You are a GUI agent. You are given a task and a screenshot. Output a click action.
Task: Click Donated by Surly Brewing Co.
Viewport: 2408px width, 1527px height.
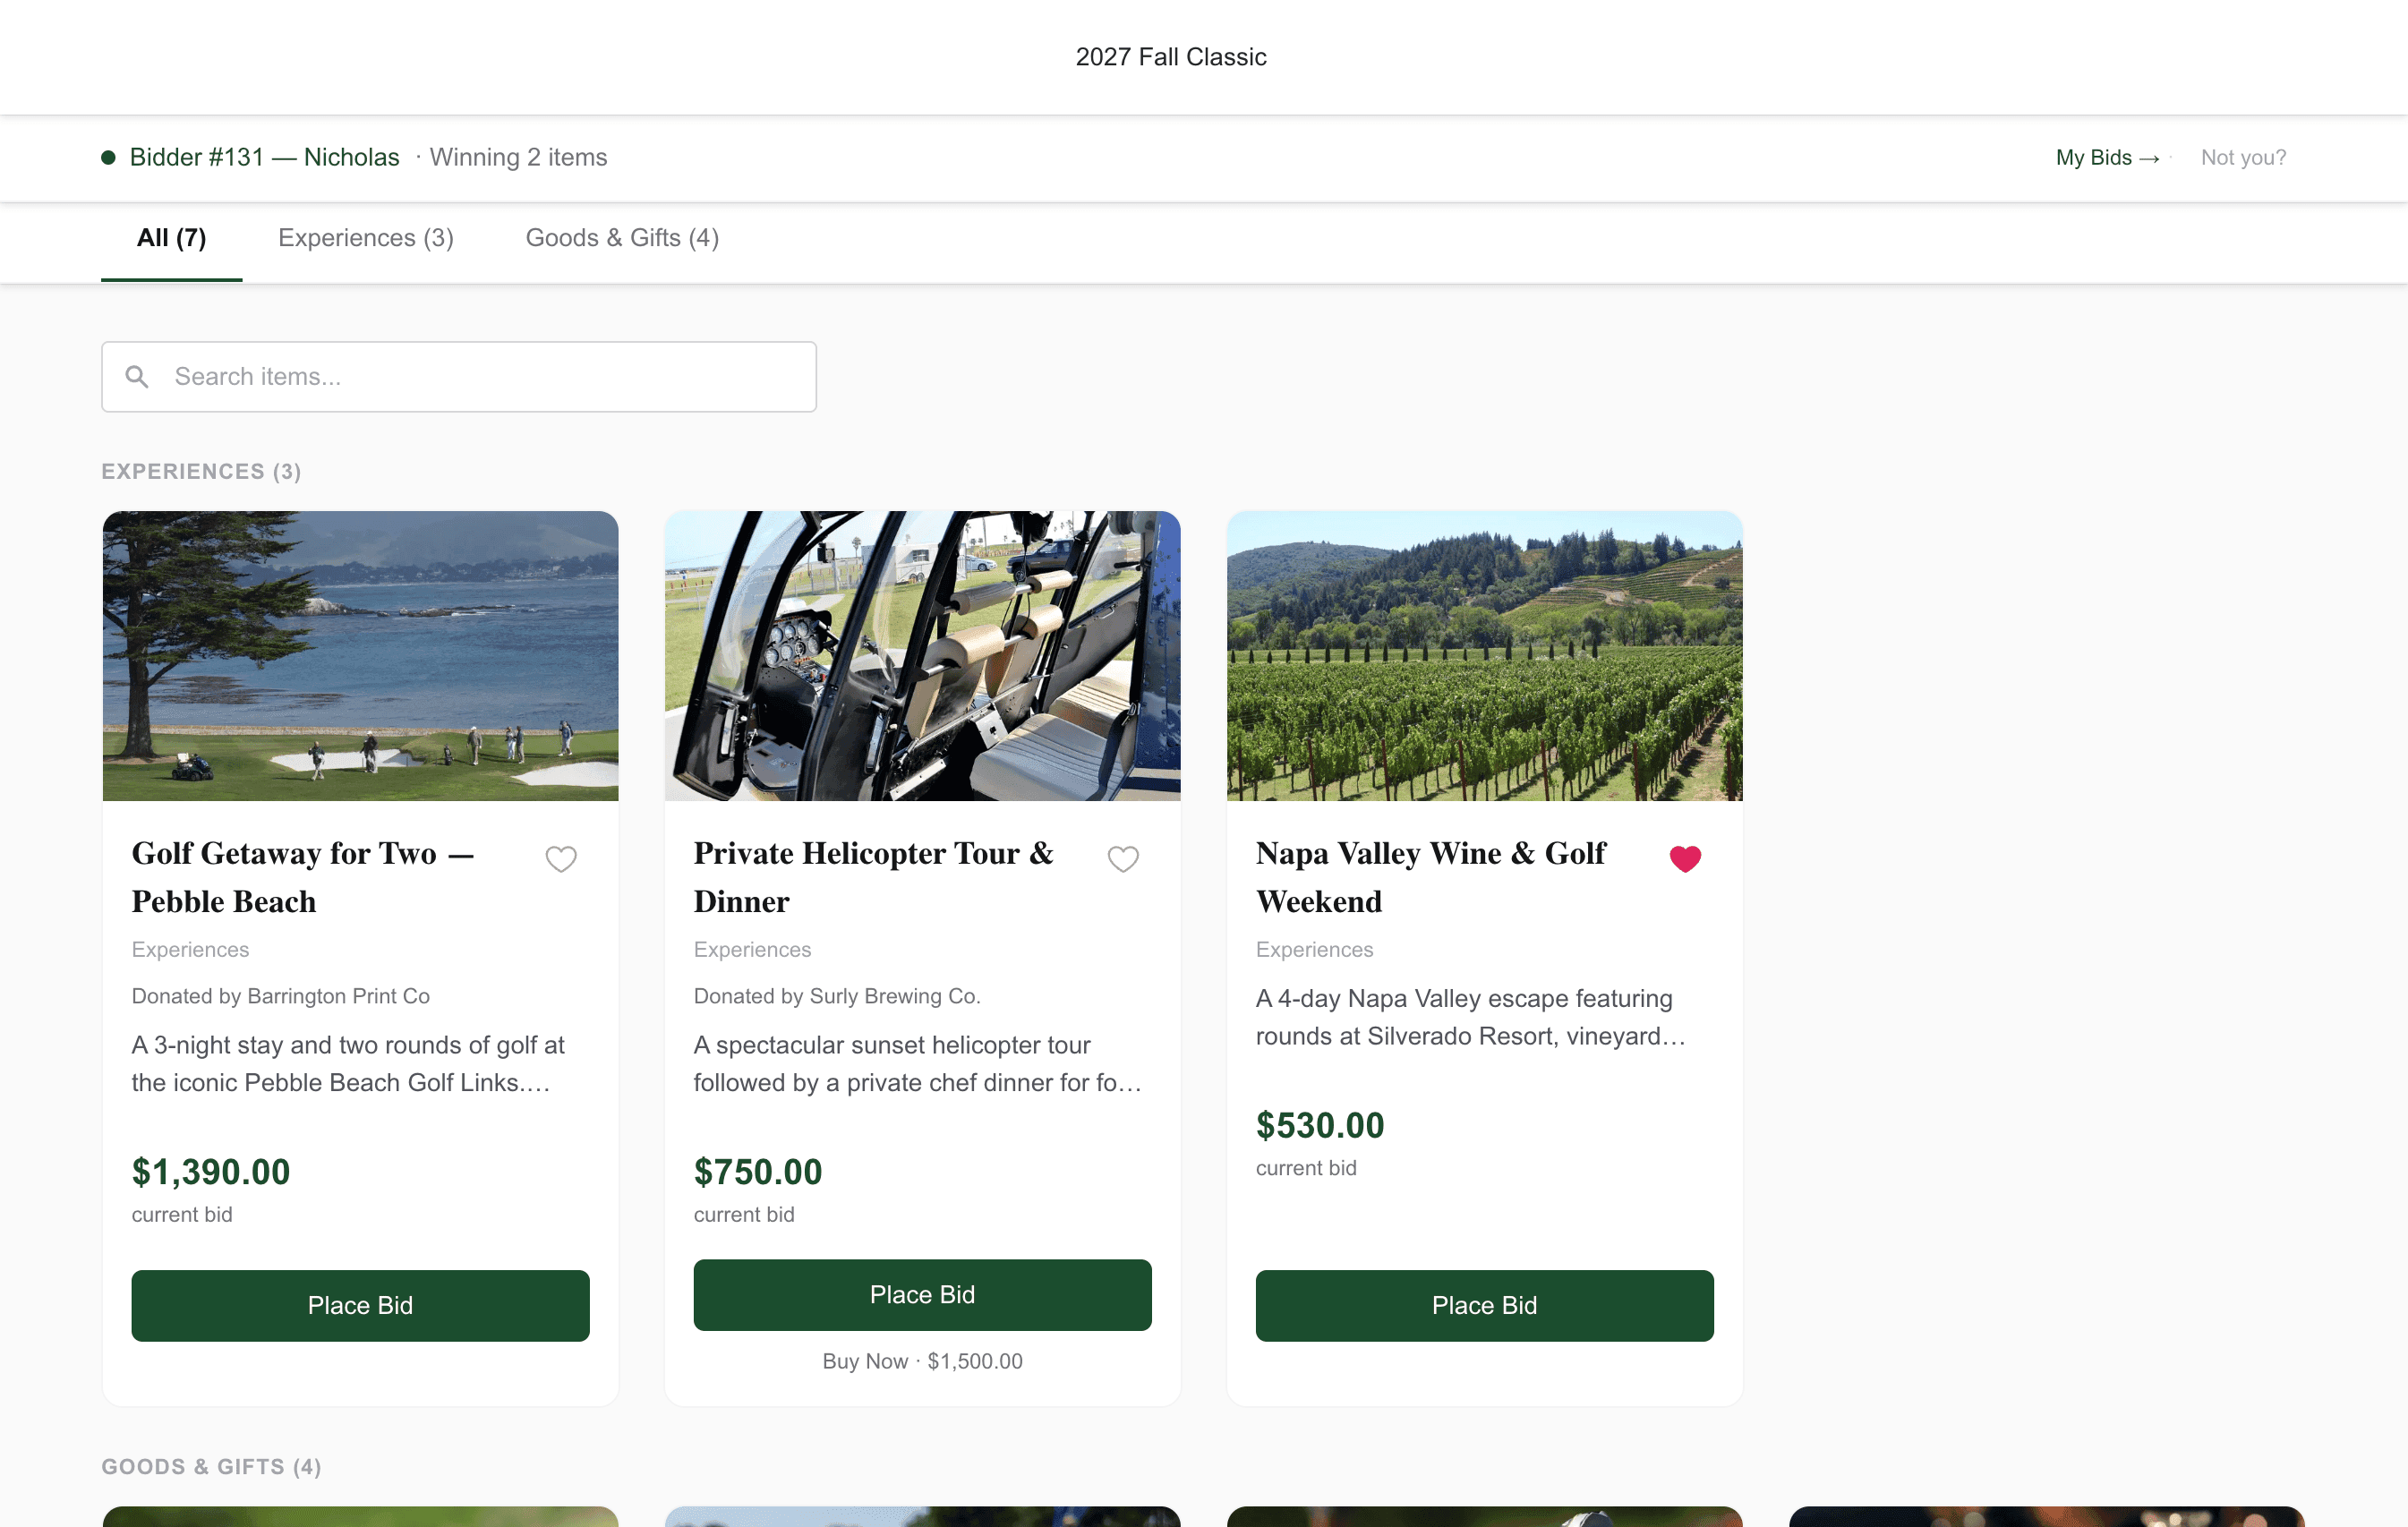837,996
